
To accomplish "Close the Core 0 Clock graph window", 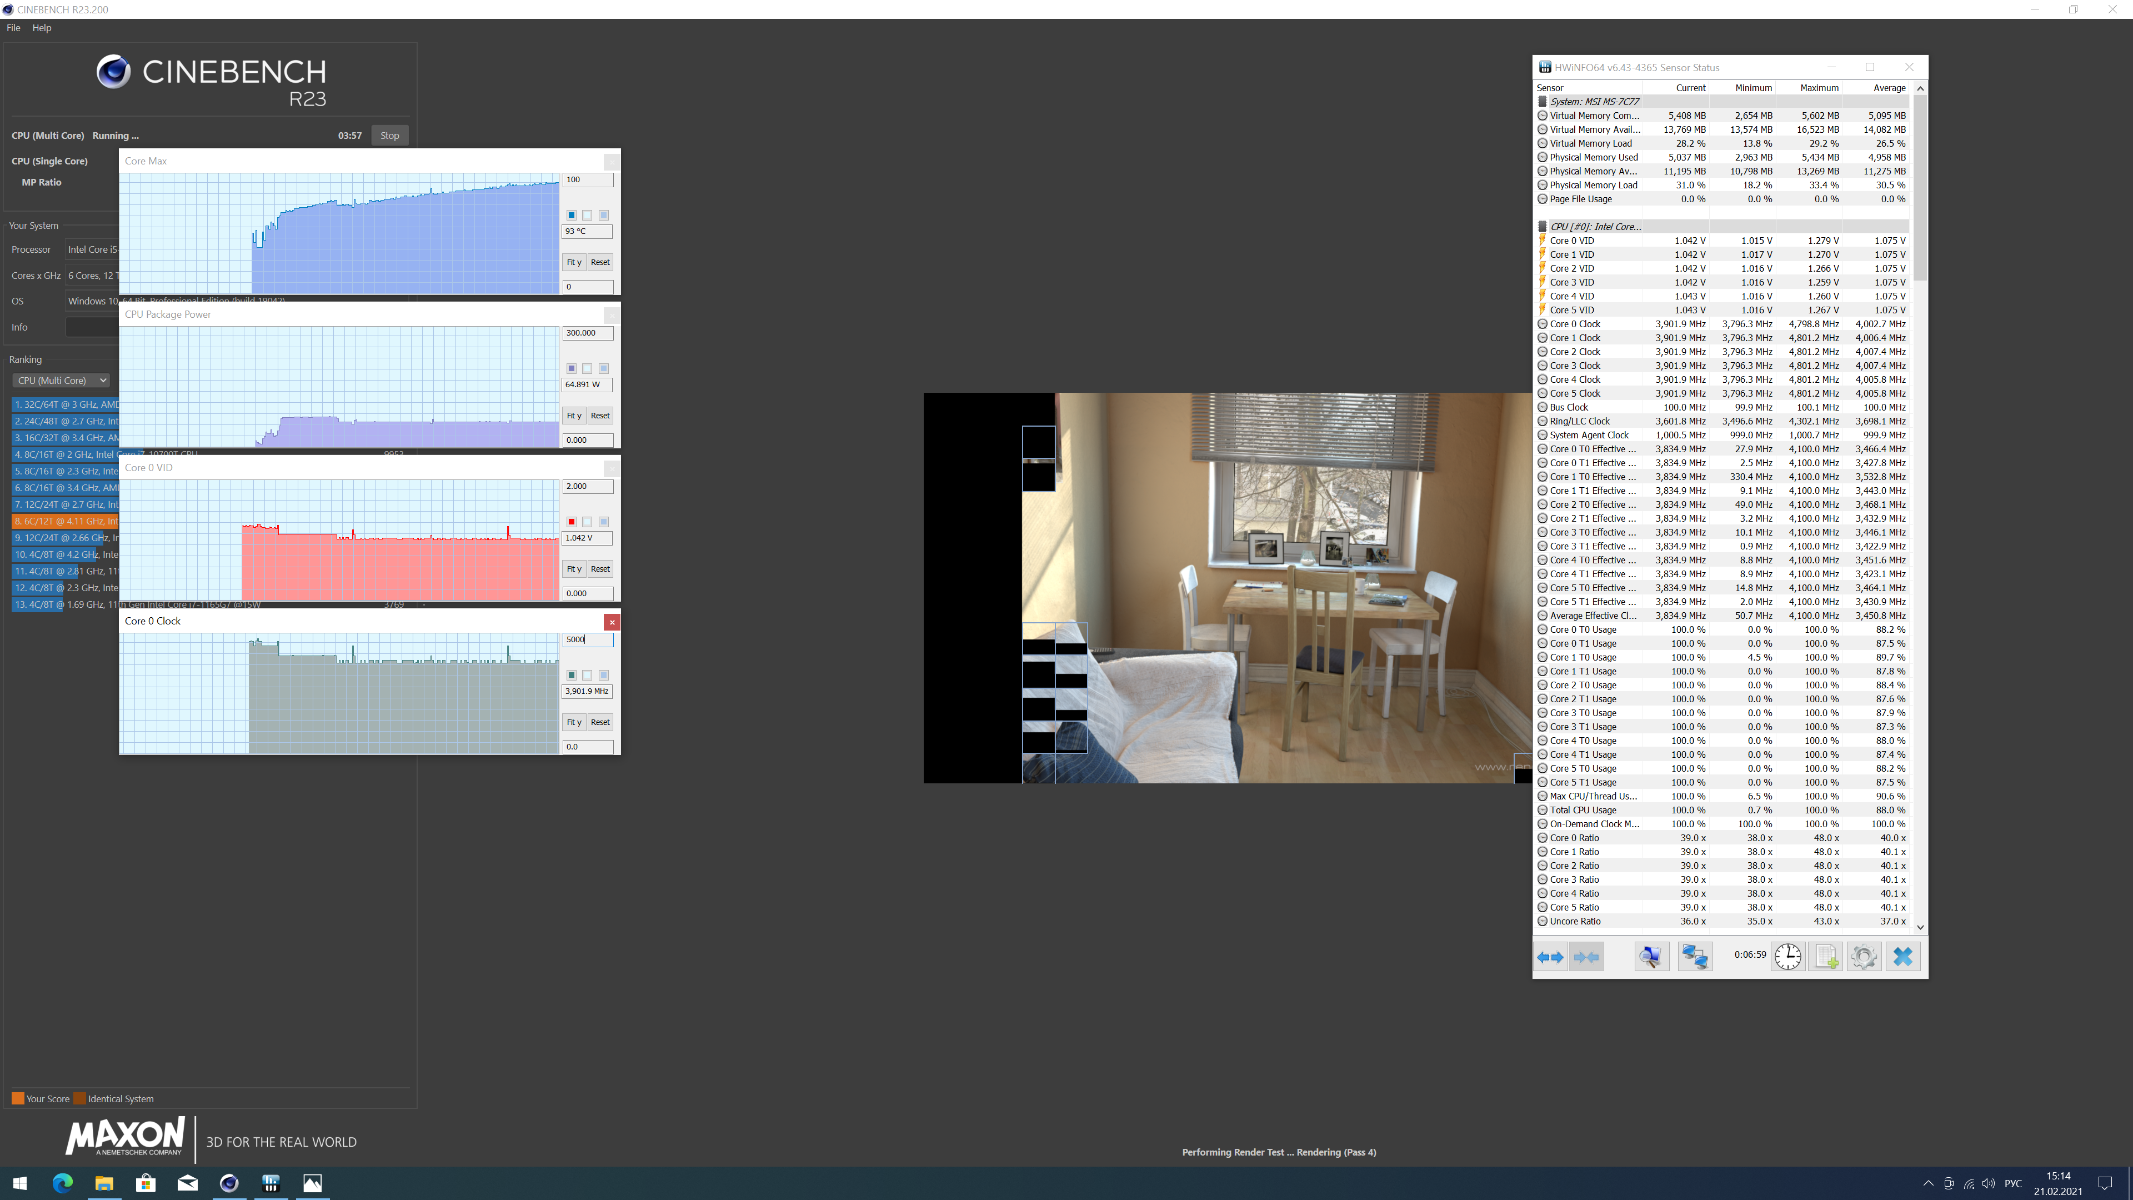I will 612,622.
